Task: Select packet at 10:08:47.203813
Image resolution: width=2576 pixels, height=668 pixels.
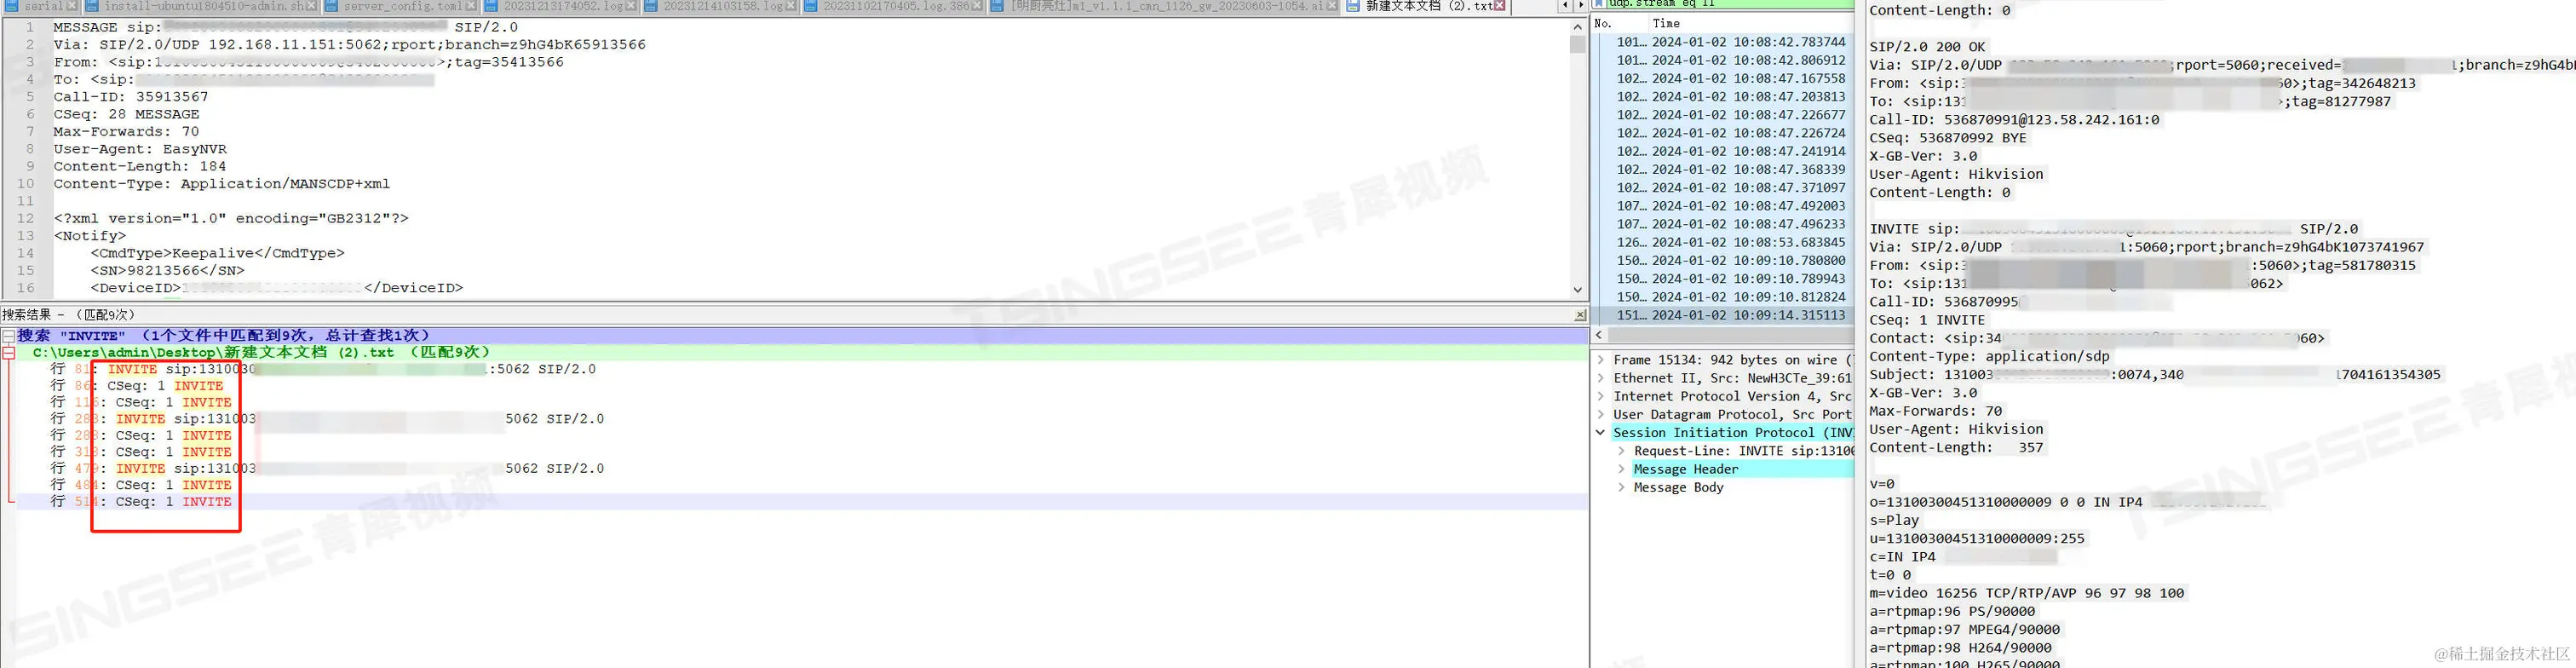Action: 1722,97
